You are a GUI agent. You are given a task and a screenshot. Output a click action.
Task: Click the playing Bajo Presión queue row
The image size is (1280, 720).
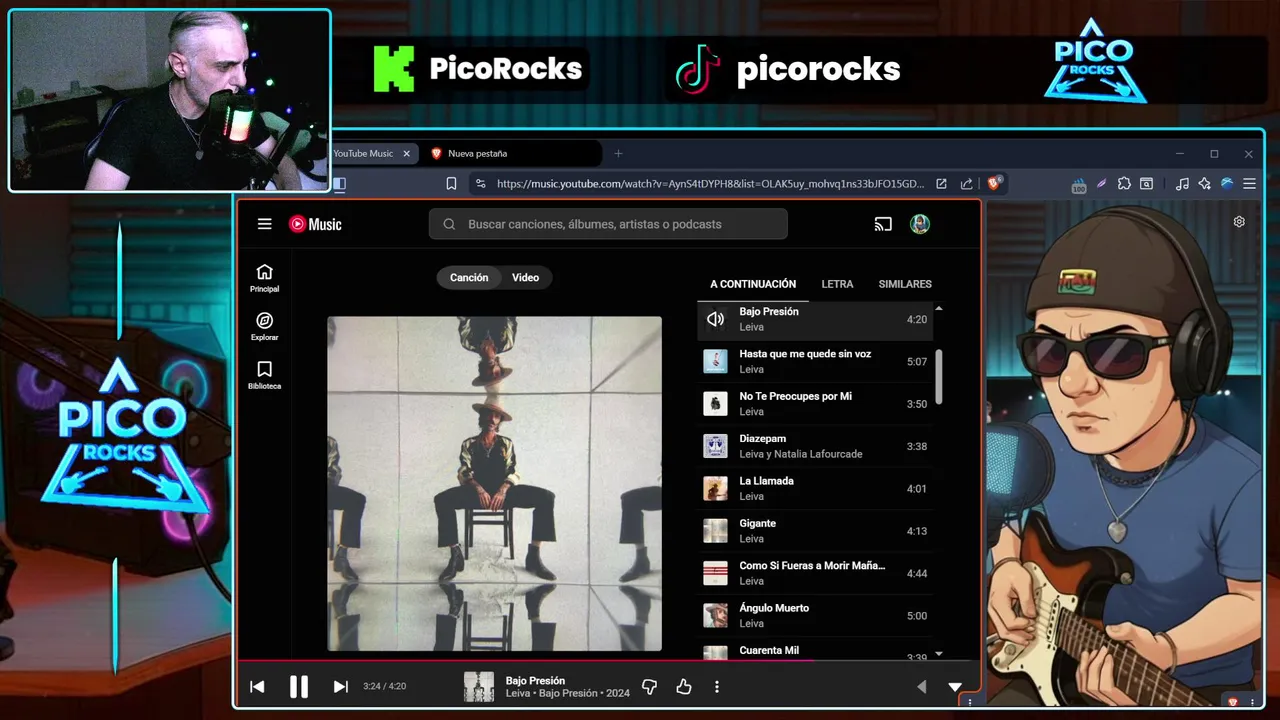click(816, 319)
